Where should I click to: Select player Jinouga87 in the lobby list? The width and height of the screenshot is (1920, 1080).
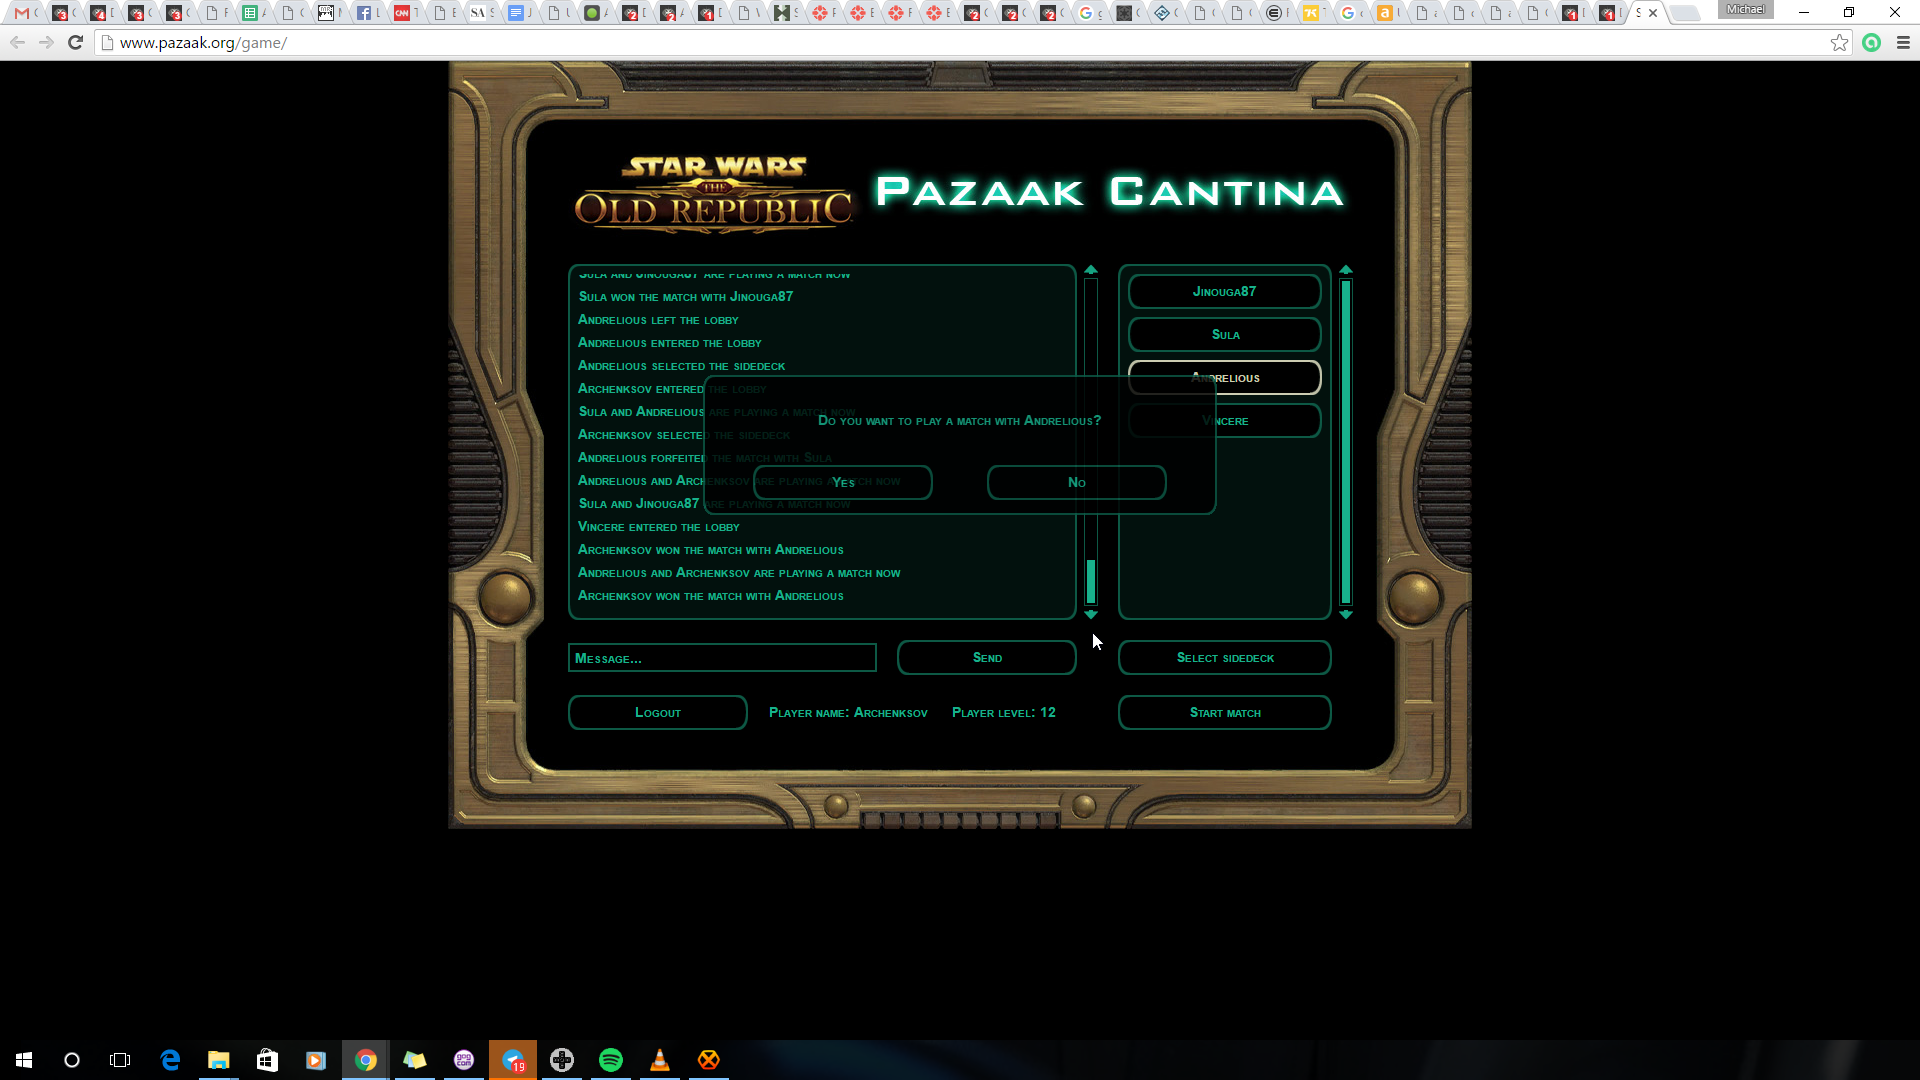1224,291
